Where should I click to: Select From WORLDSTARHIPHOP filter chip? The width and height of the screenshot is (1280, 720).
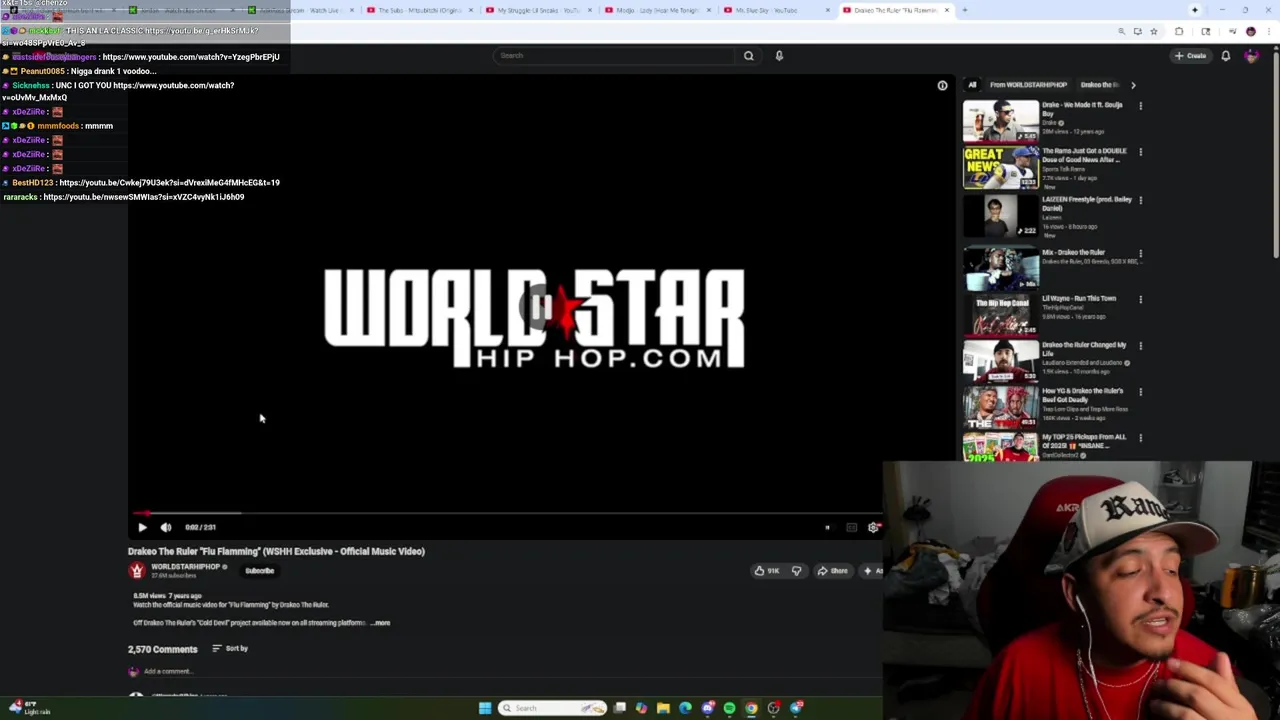[x=1028, y=85]
